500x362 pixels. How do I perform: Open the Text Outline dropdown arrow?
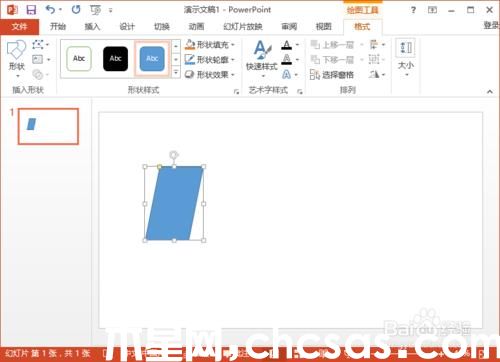click(297, 60)
